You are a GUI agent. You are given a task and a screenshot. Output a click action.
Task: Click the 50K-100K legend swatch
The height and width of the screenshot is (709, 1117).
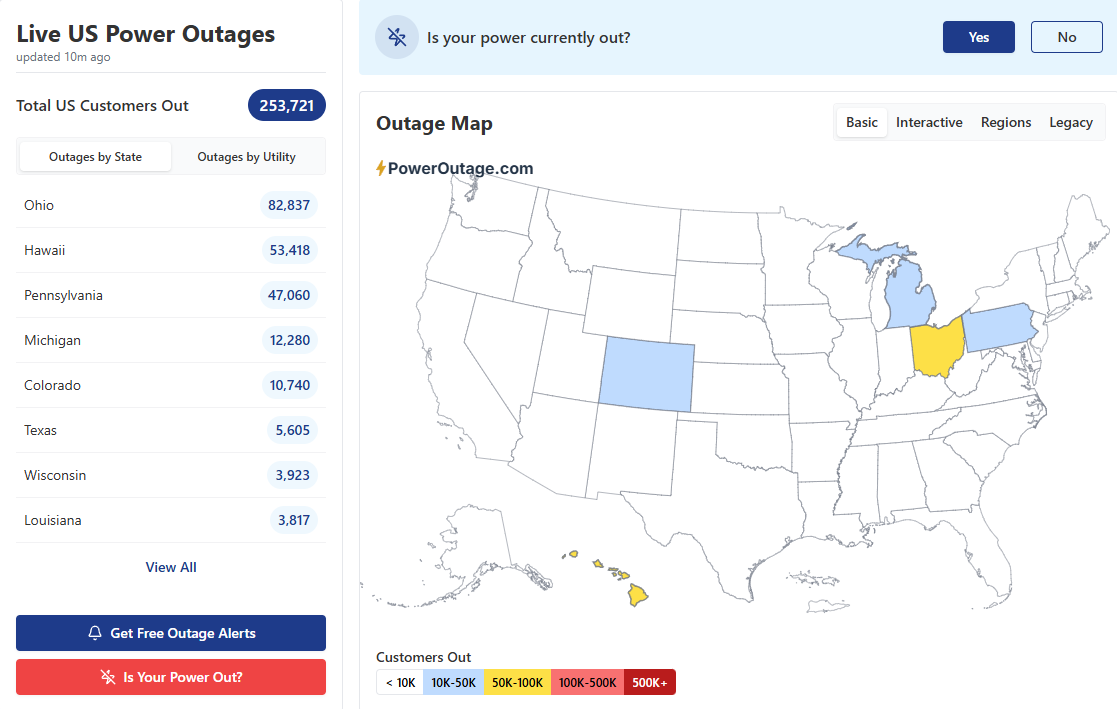(517, 683)
